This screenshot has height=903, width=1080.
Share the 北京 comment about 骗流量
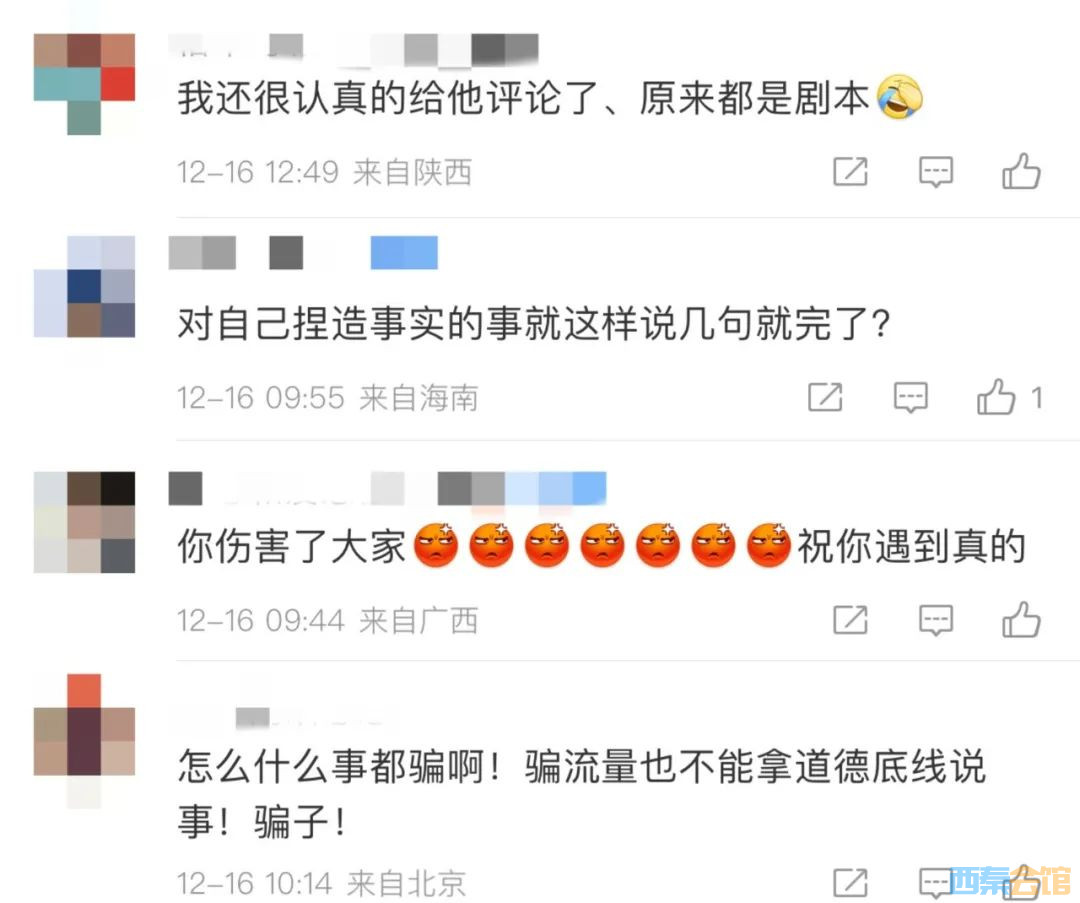pyautogui.click(x=850, y=882)
